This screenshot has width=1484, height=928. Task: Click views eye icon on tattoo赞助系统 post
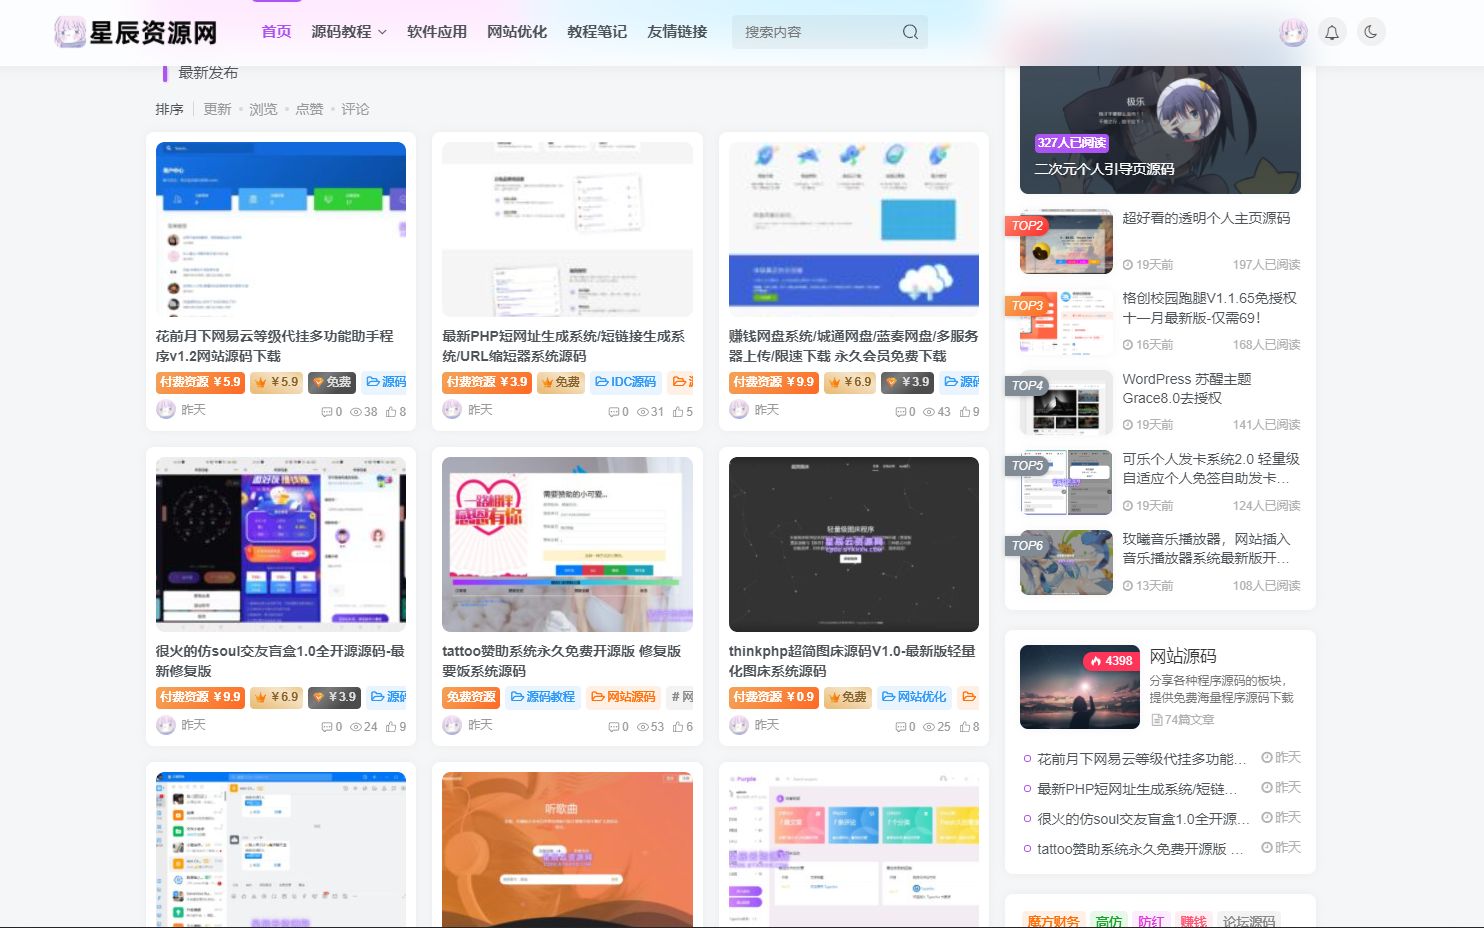pyautogui.click(x=643, y=727)
